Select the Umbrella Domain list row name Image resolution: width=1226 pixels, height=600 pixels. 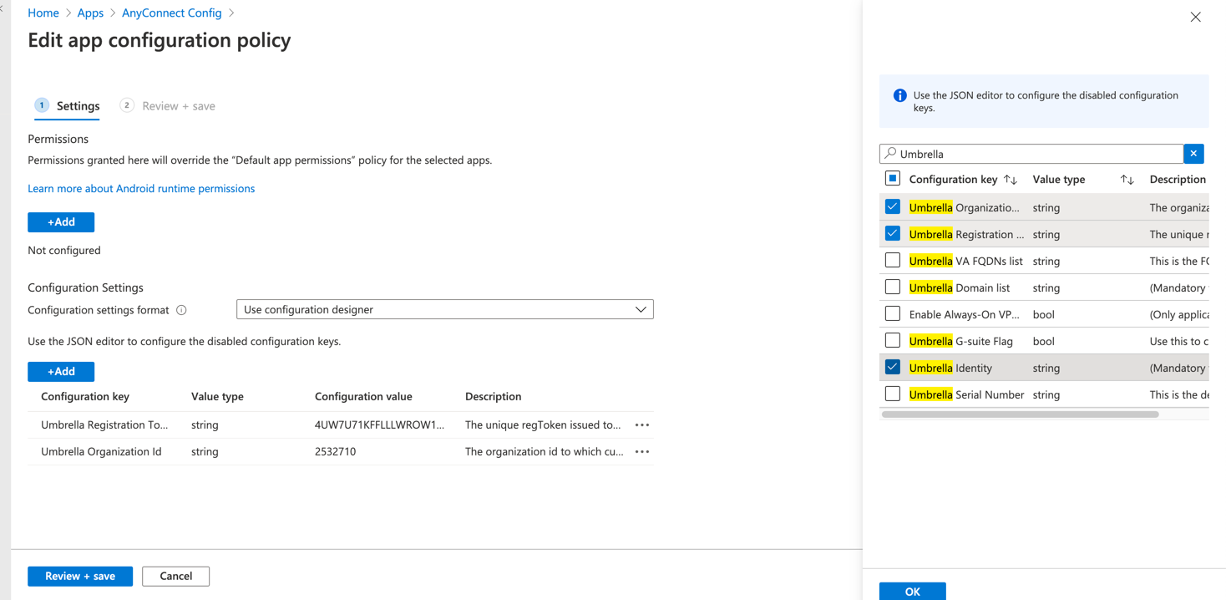point(960,288)
